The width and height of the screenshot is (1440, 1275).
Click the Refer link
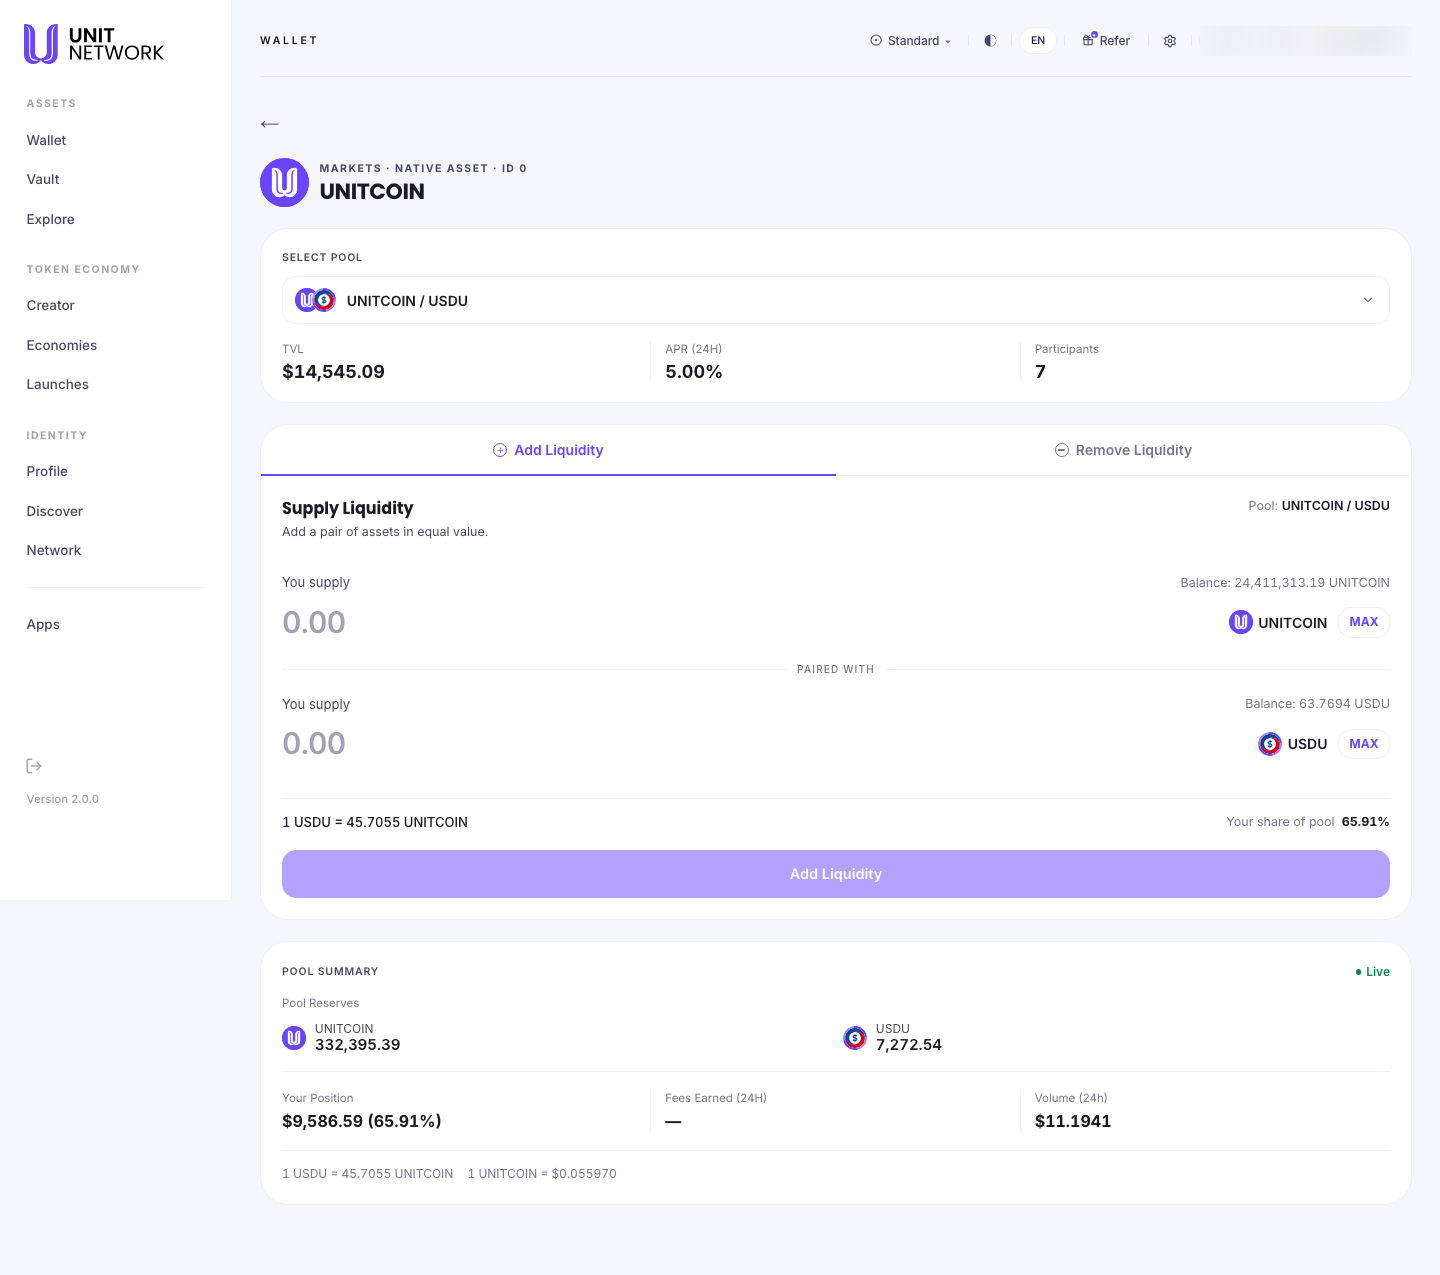tap(1106, 41)
